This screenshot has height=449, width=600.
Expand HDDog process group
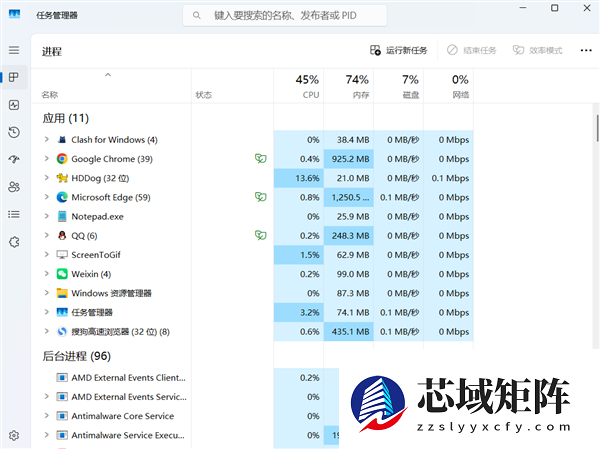pos(47,178)
